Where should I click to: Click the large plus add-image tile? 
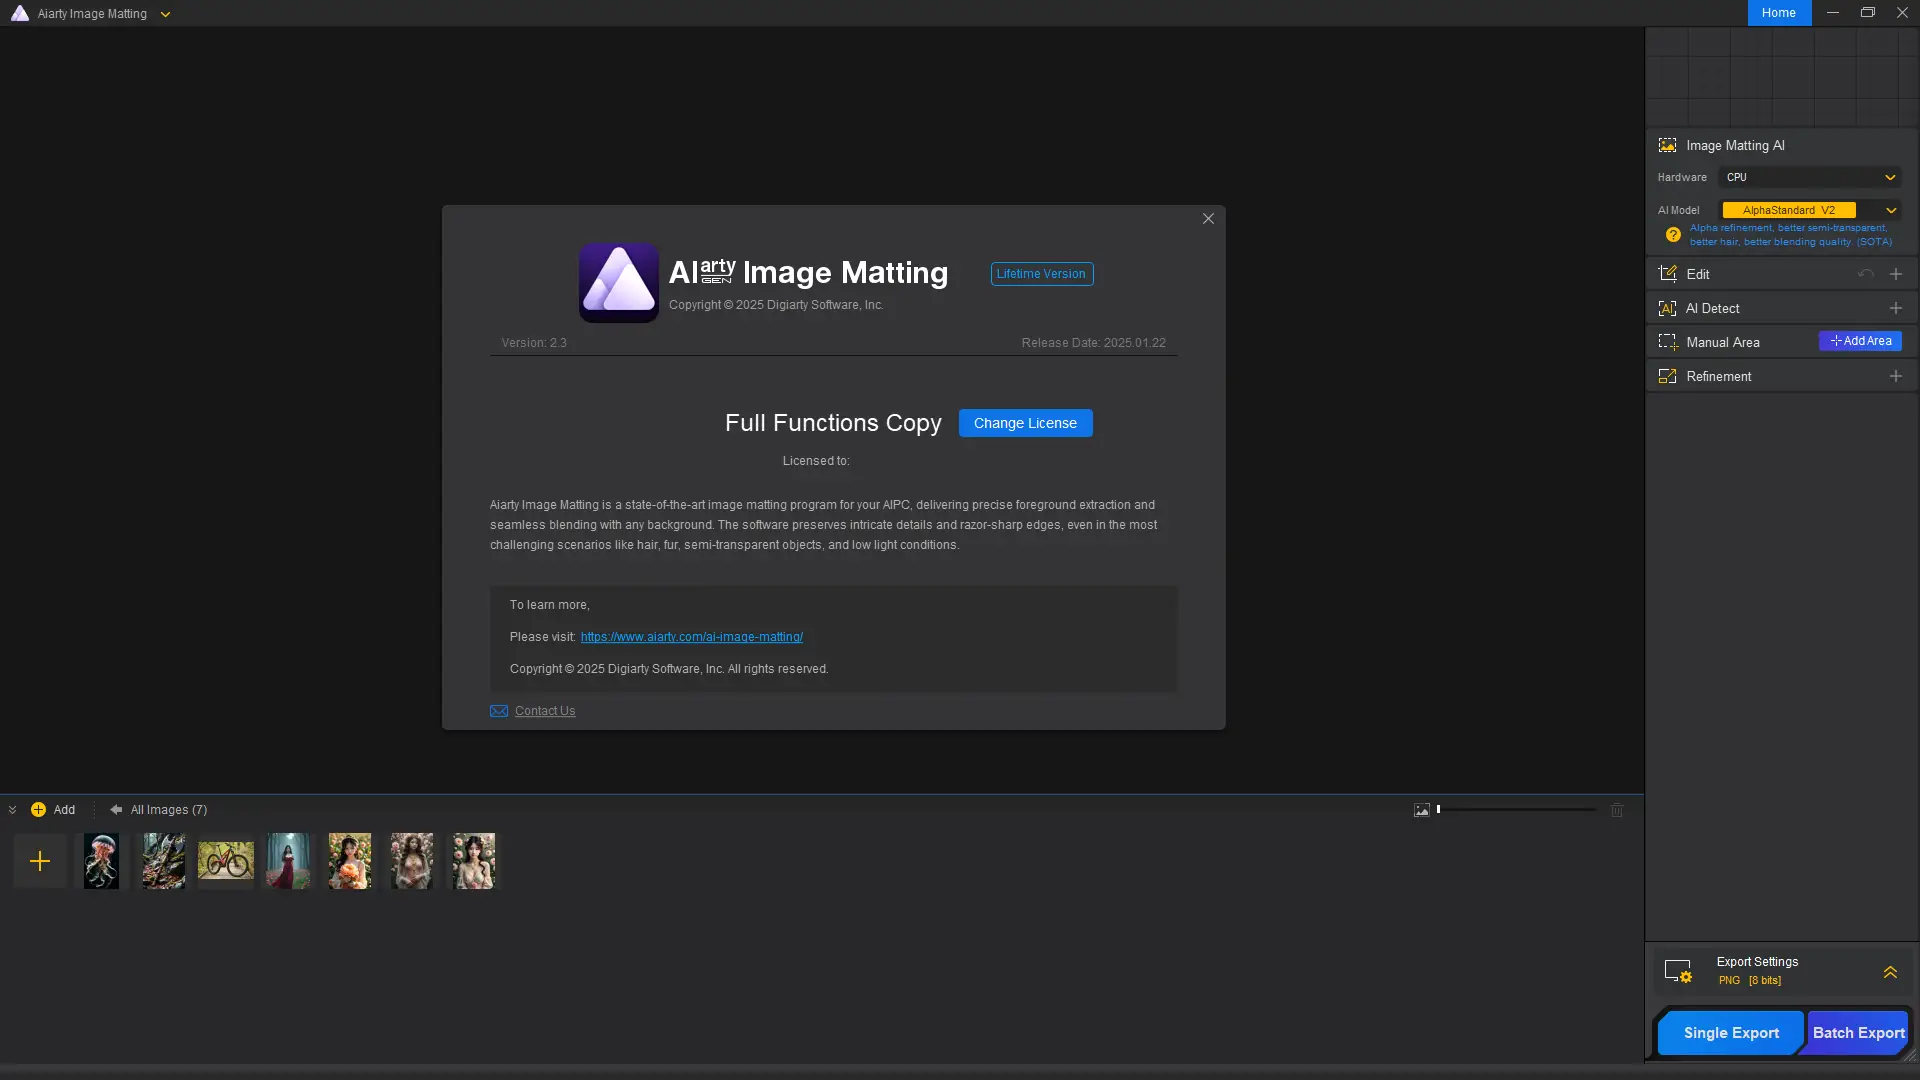click(40, 861)
